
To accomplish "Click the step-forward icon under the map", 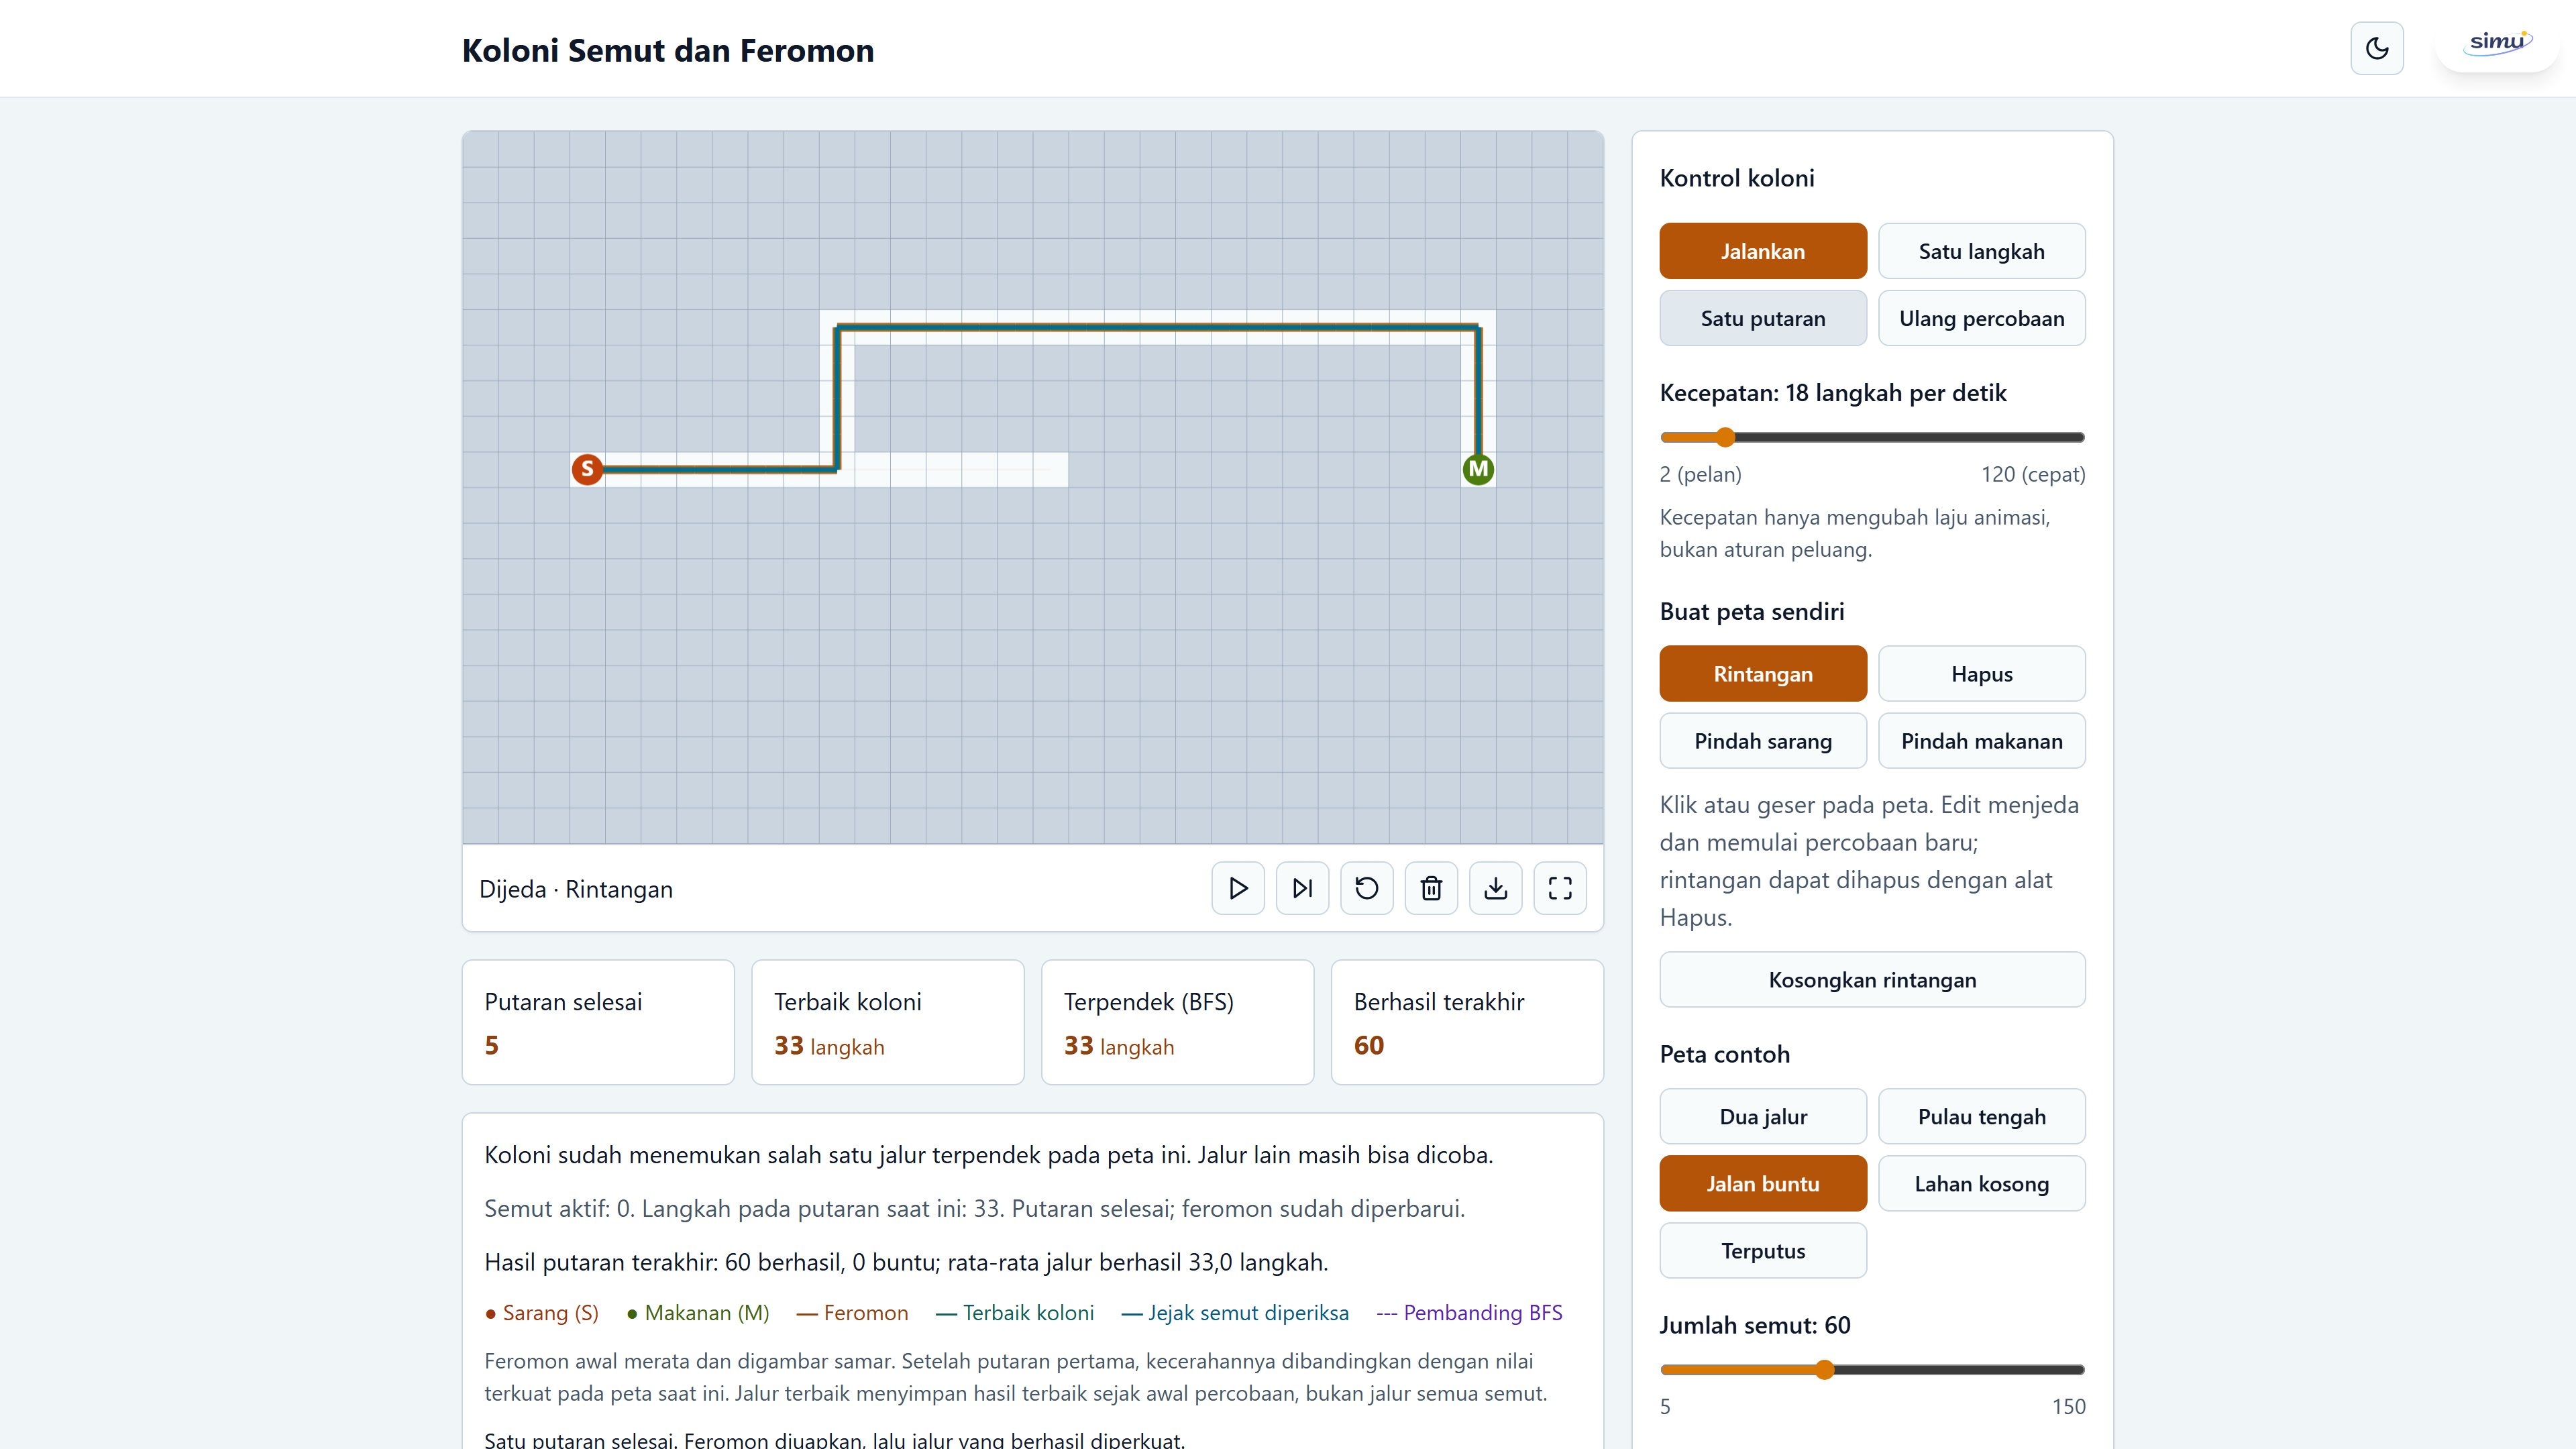I will [x=1302, y=888].
